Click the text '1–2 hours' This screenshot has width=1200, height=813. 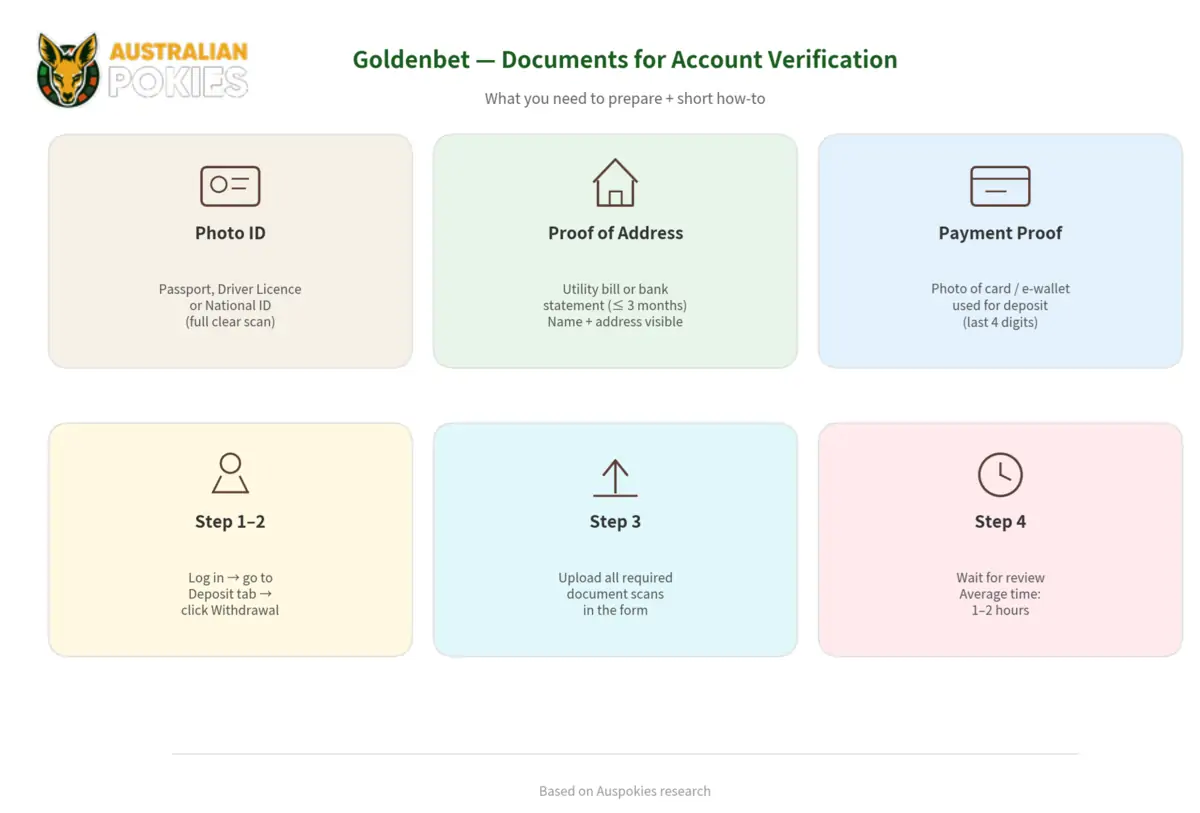pos(1000,610)
